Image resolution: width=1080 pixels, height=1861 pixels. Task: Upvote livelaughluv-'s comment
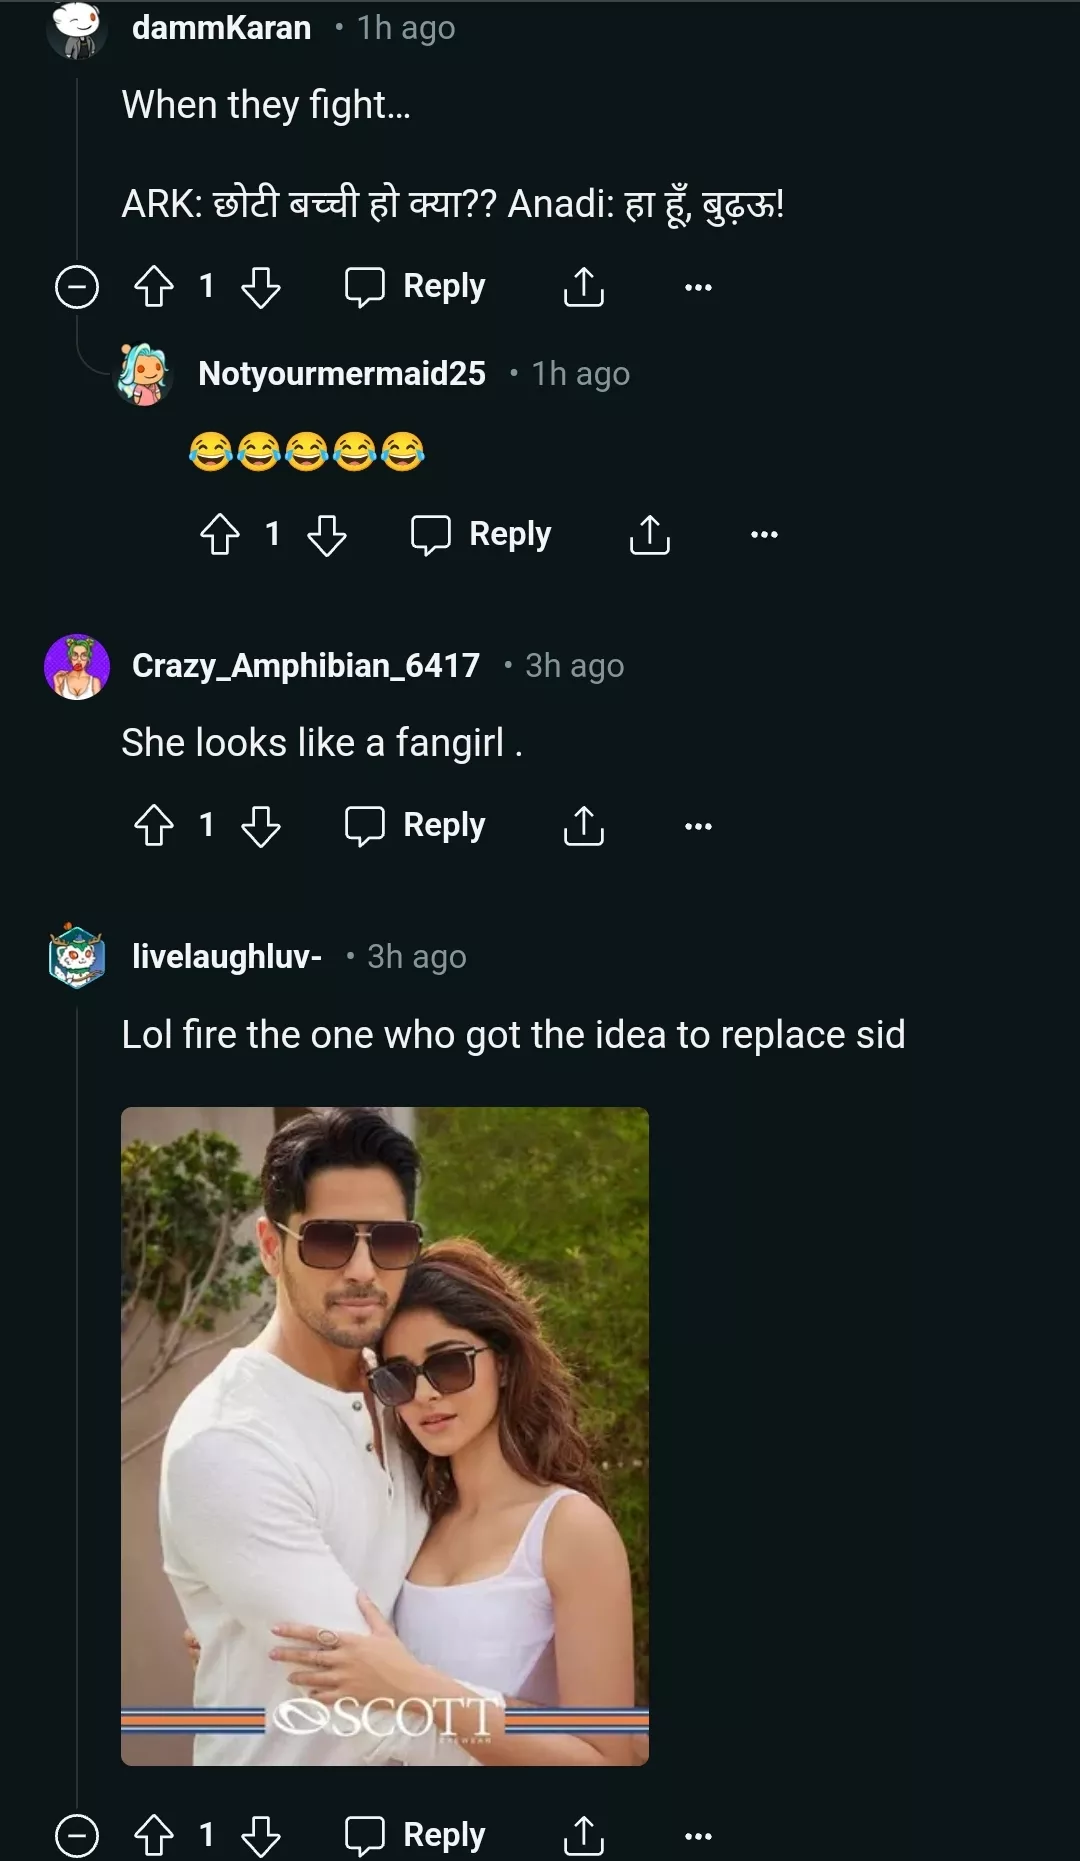[x=154, y=1836]
